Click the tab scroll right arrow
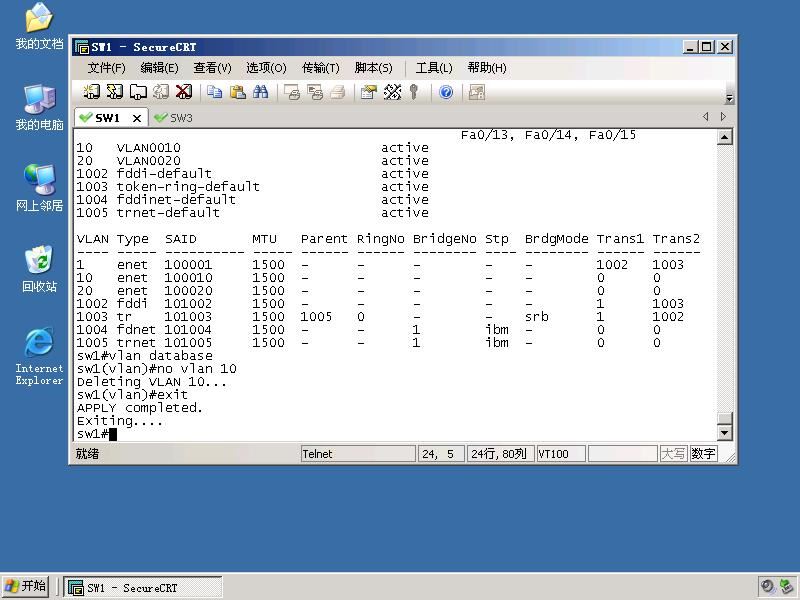The width and height of the screenshot is (800, 600). 723,117
